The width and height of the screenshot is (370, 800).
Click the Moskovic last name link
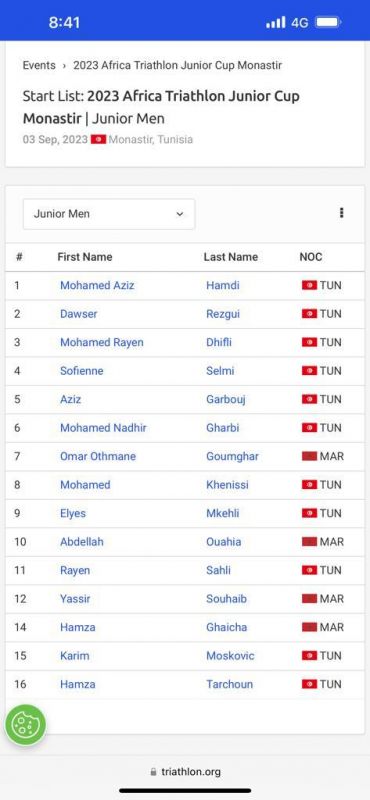(x=230, y=656)
